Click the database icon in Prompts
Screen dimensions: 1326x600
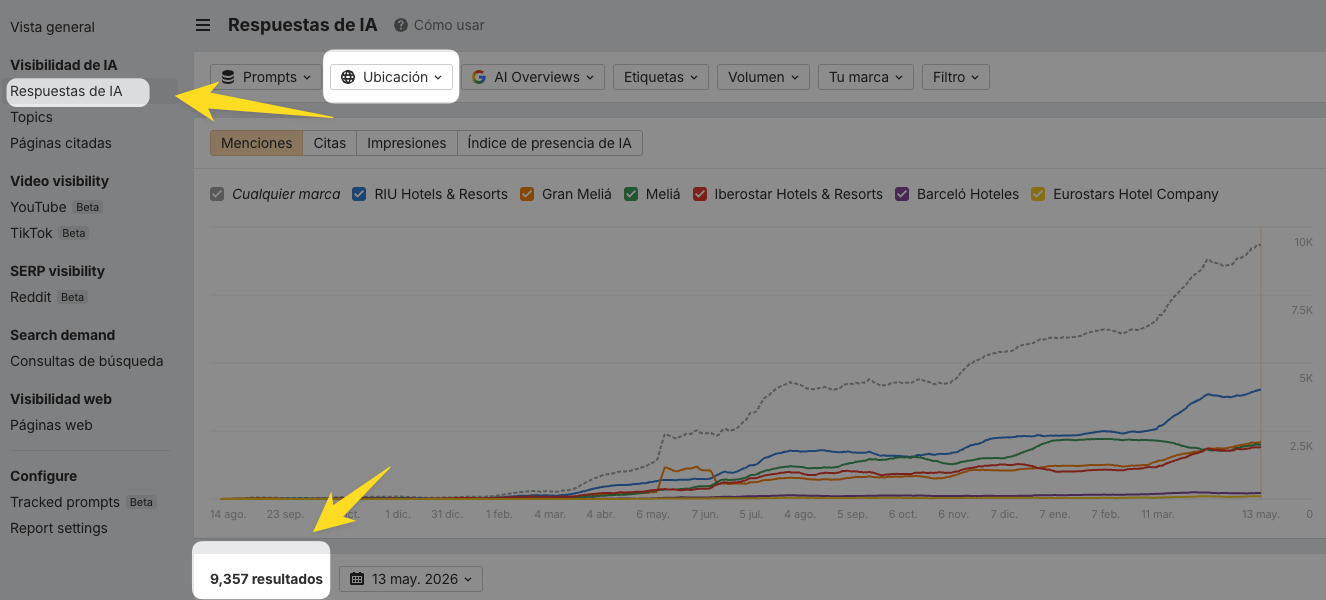pyautogui.click(x=228, y=77)
